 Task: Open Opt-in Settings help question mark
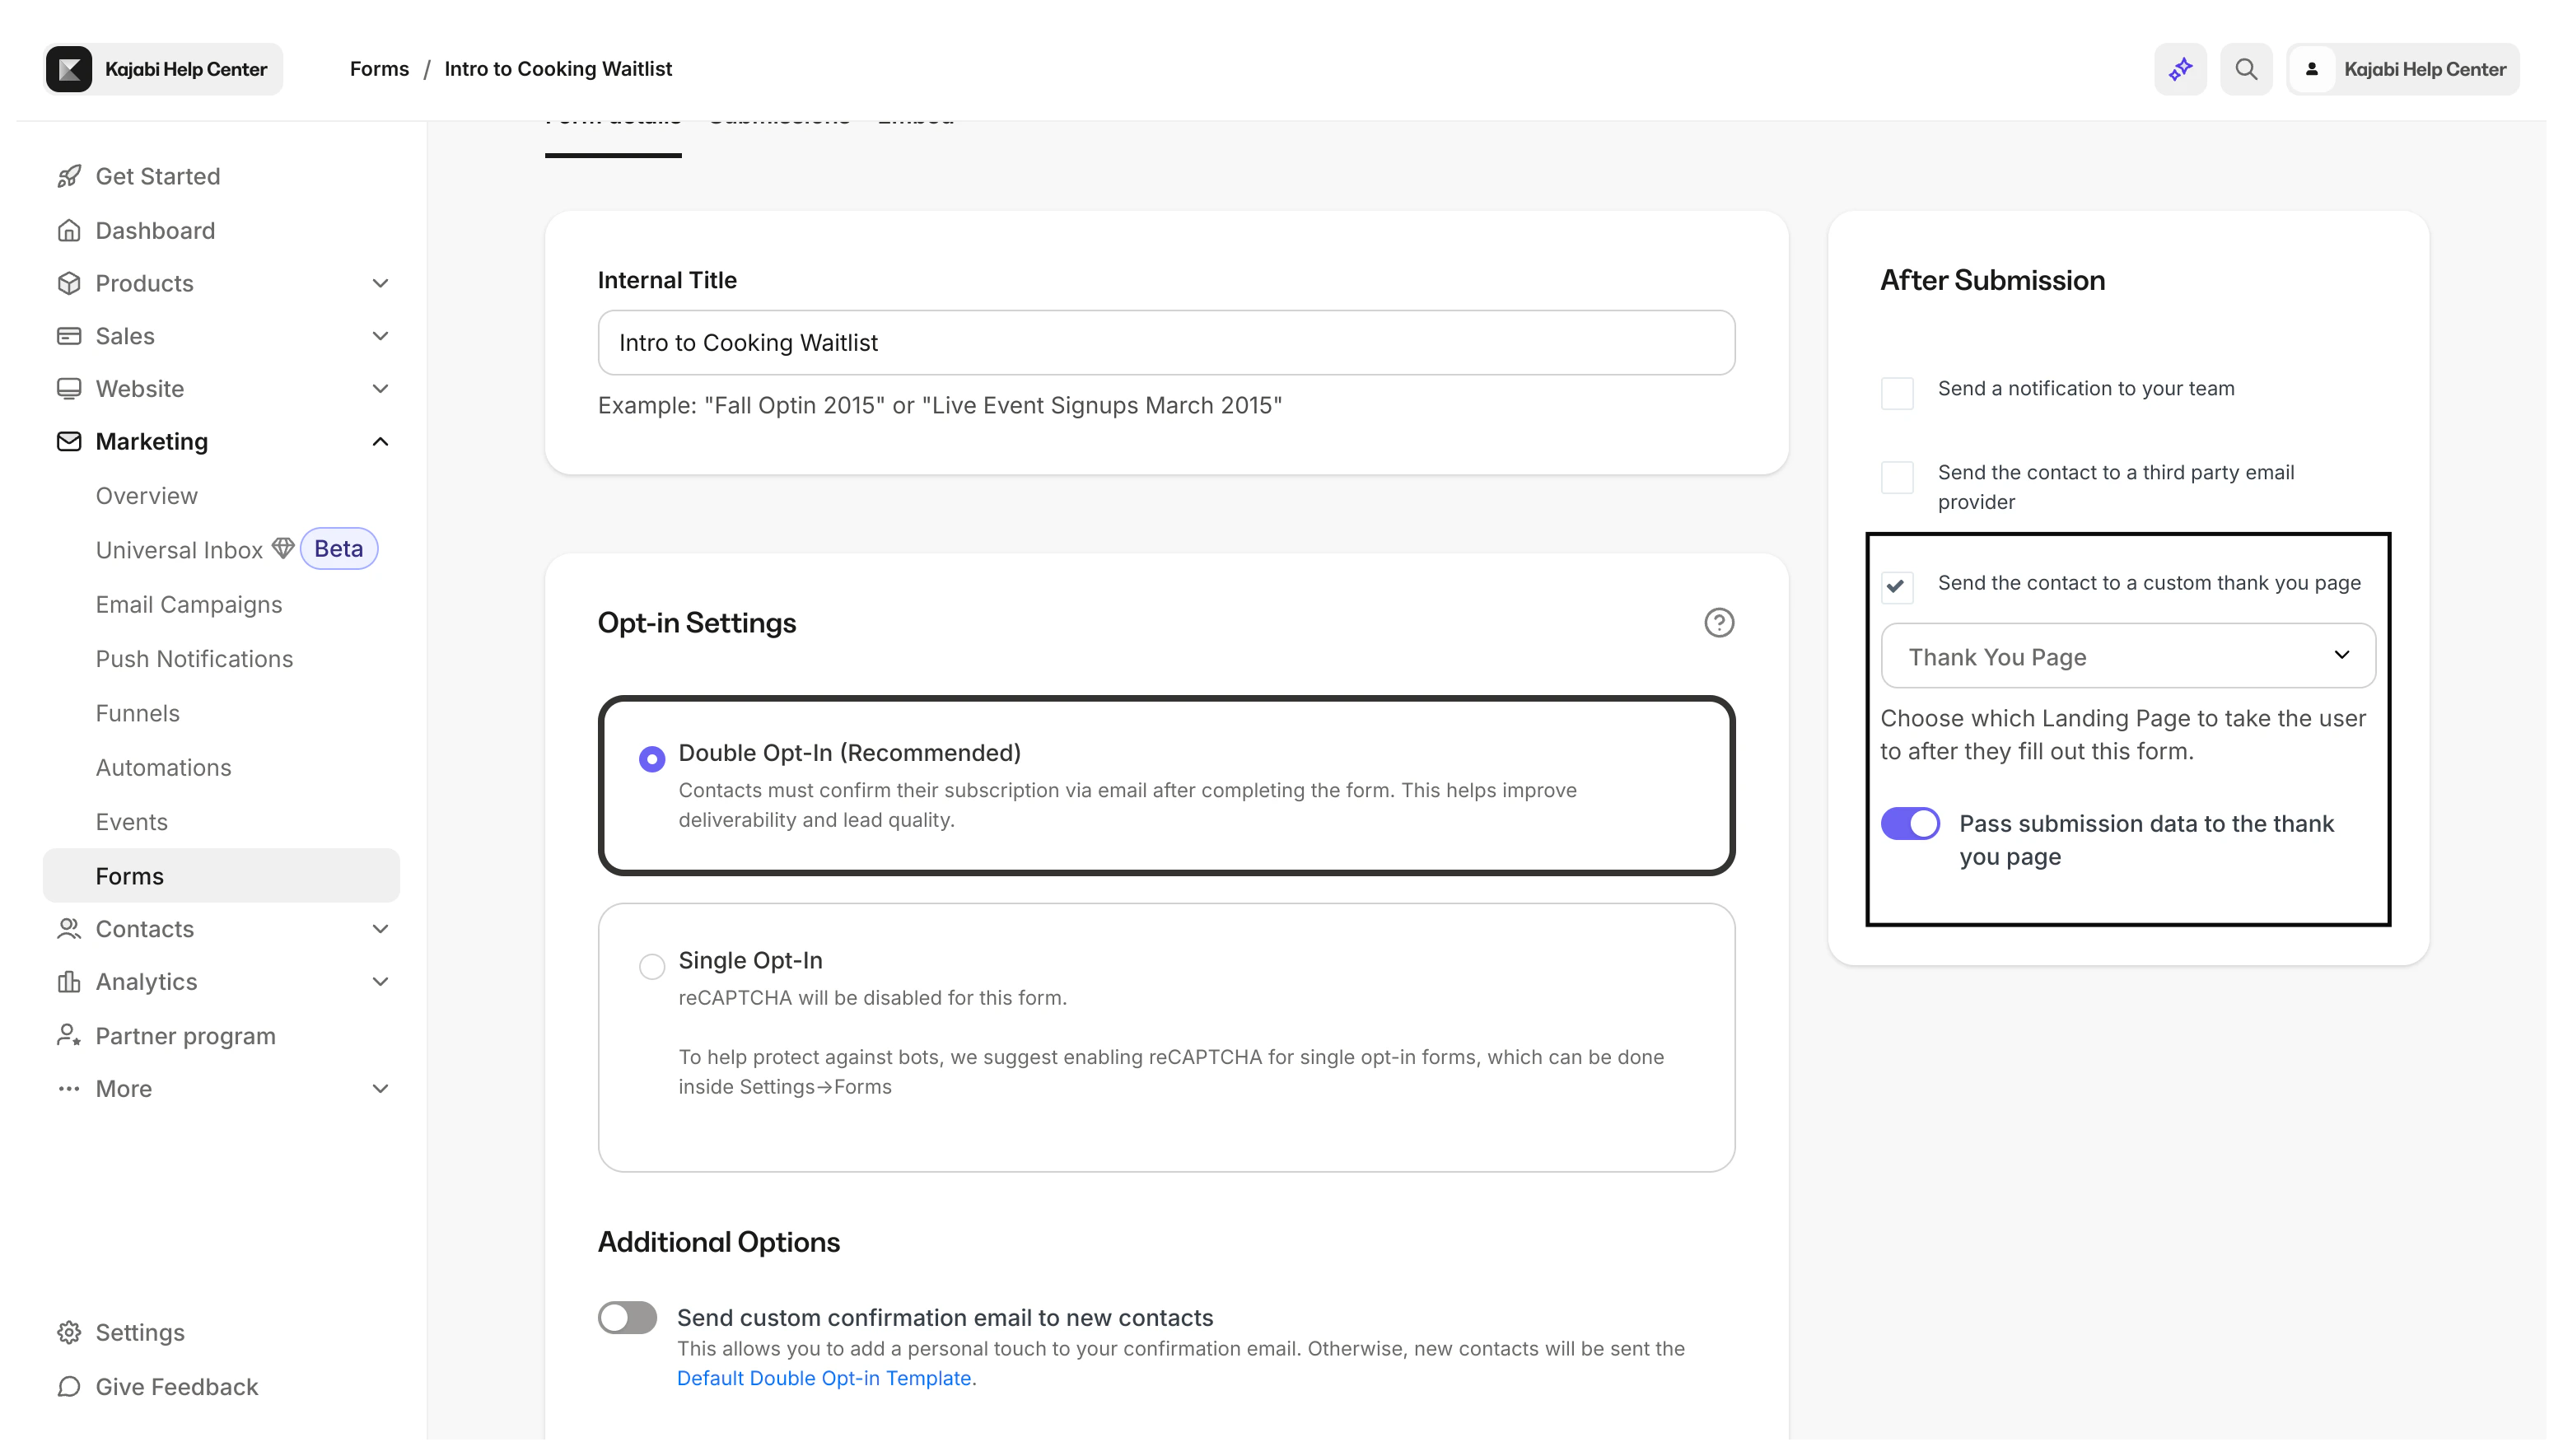pos(1718,623)
